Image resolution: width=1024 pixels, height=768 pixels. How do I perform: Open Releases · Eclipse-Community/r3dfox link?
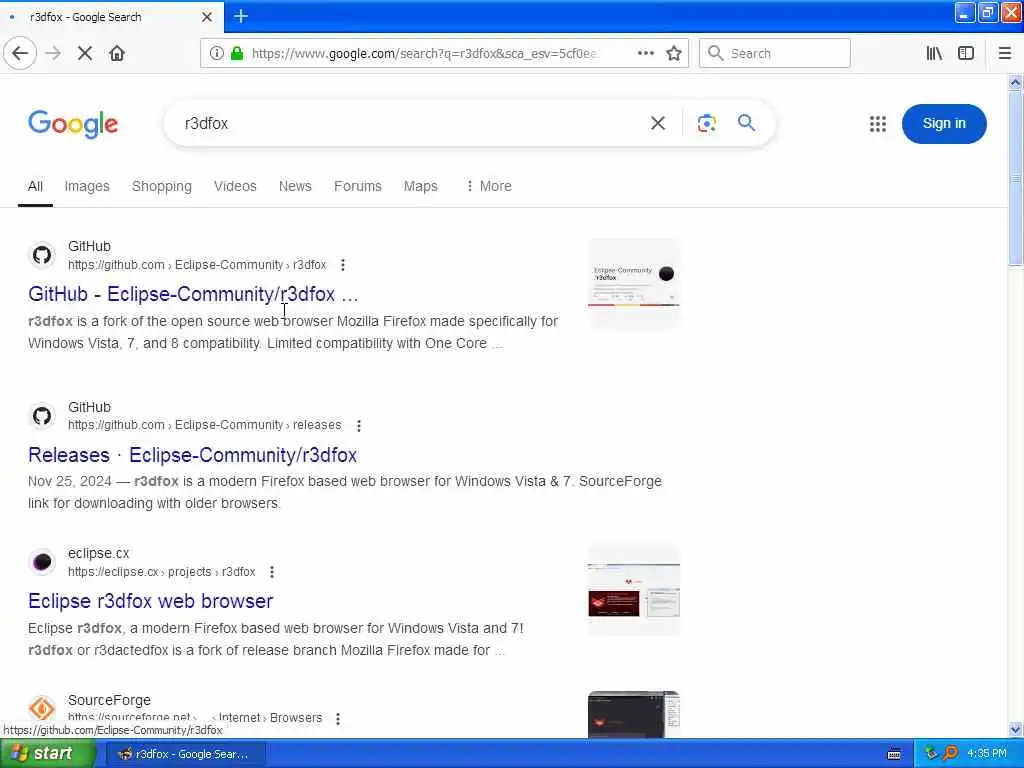tap(193, 455)
